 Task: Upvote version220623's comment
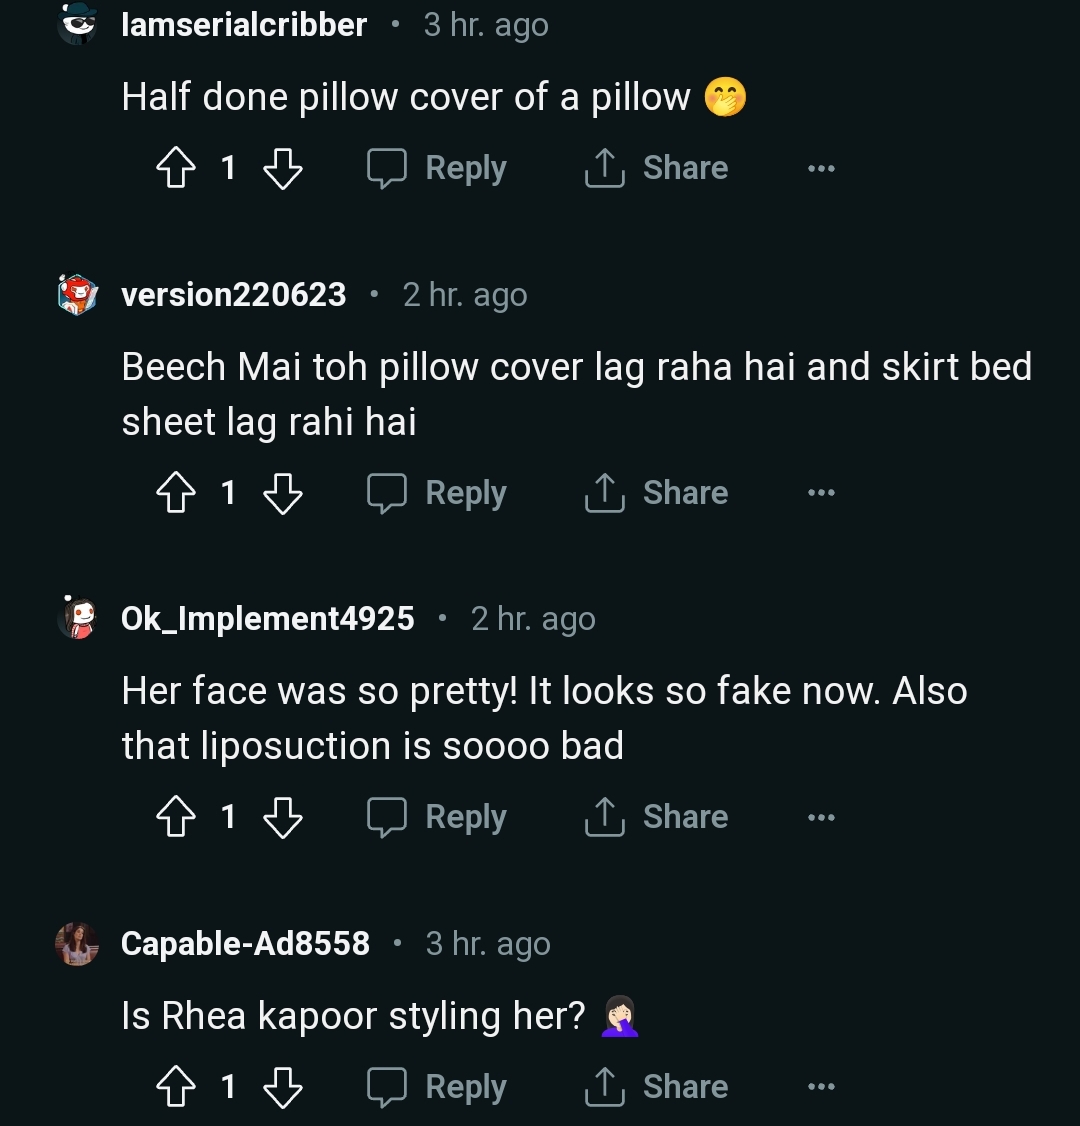176,493
